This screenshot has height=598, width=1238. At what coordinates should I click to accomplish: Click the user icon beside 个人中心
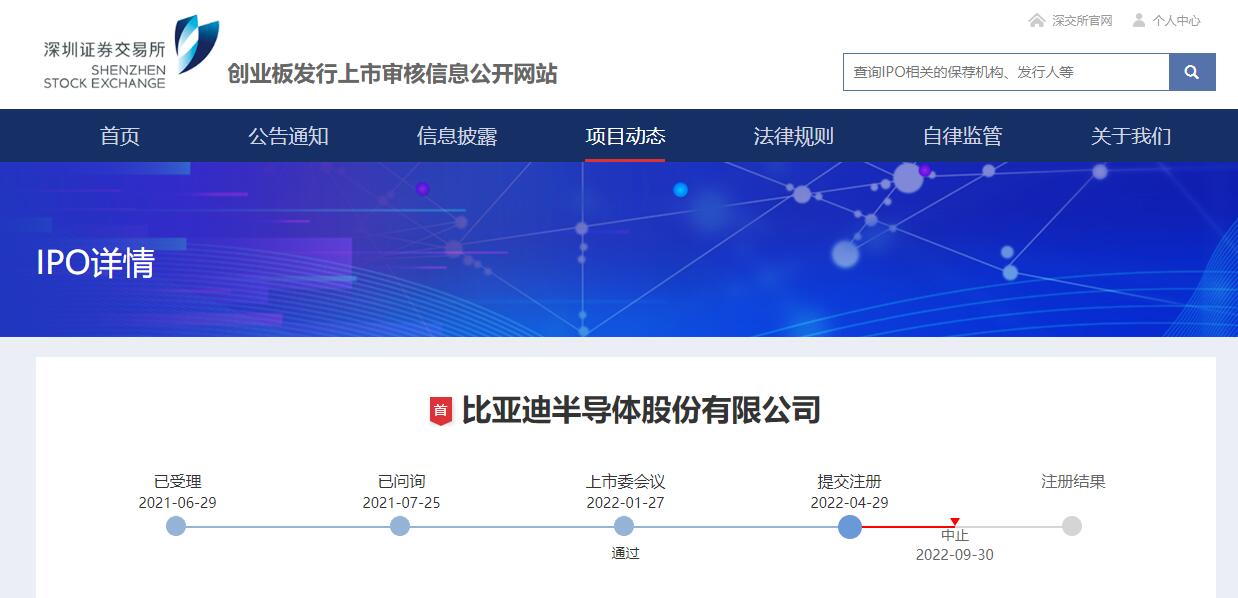tap(1139, 20)
